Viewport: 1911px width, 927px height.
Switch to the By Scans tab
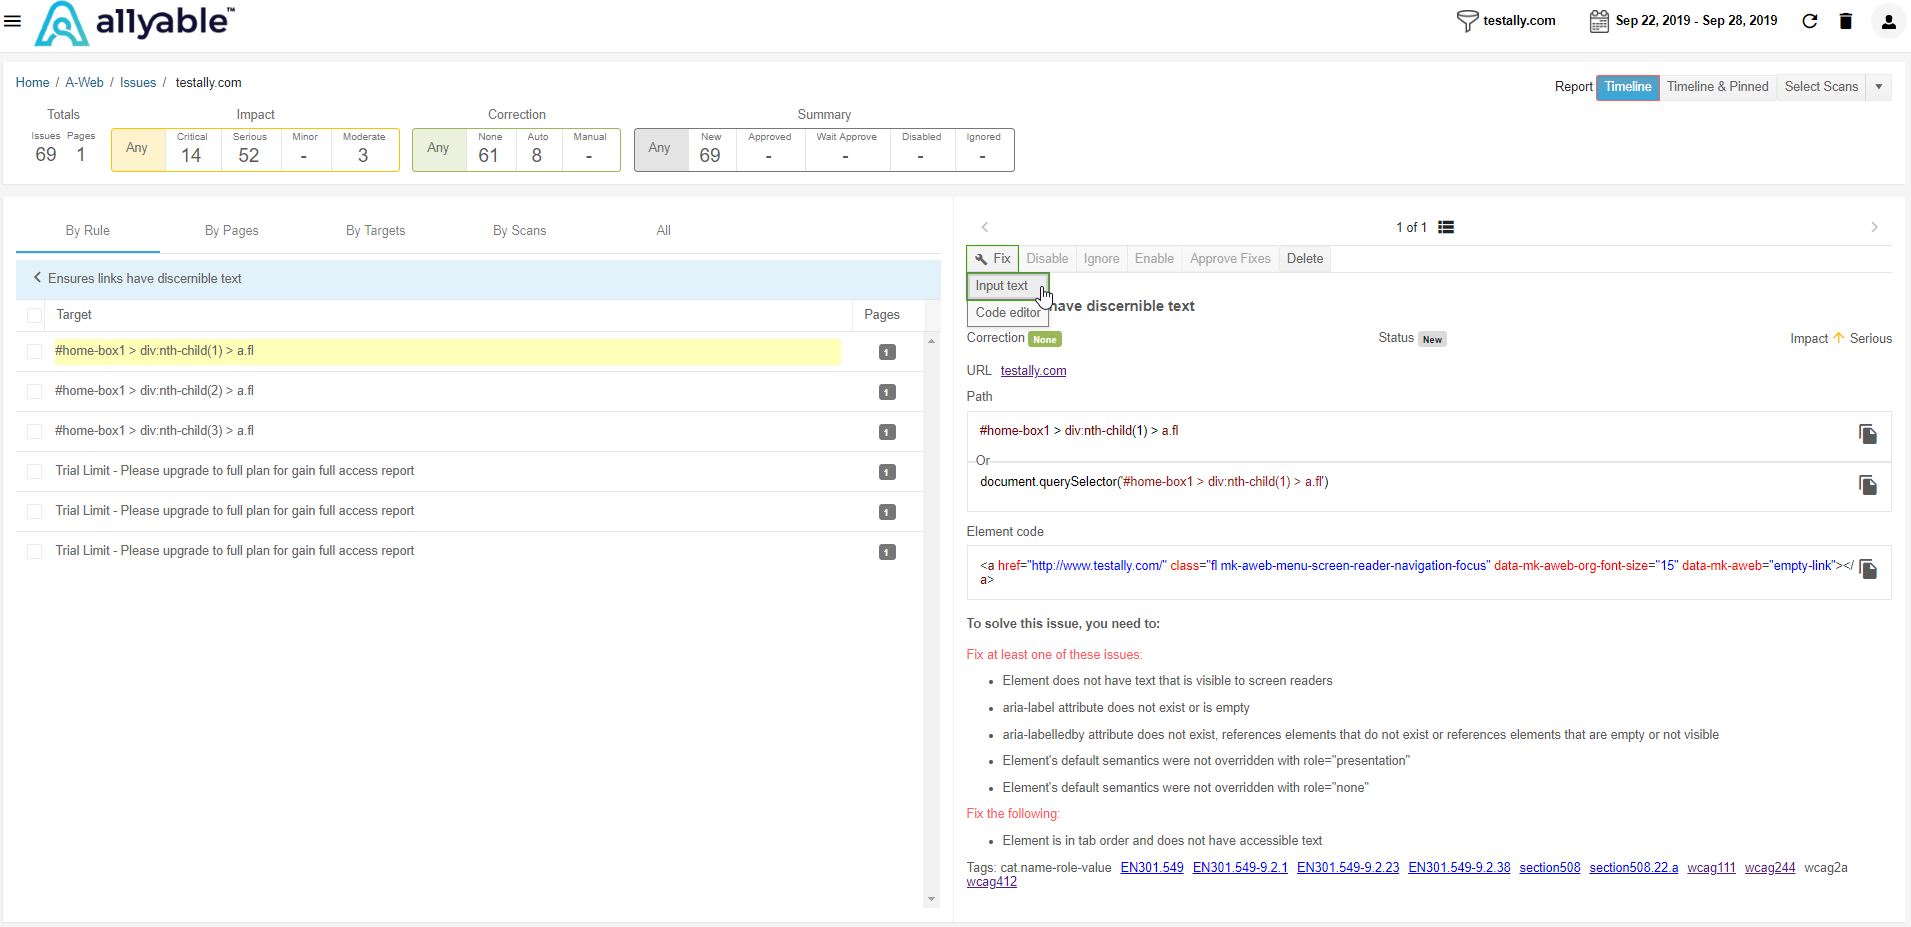[x=520, y=231]
